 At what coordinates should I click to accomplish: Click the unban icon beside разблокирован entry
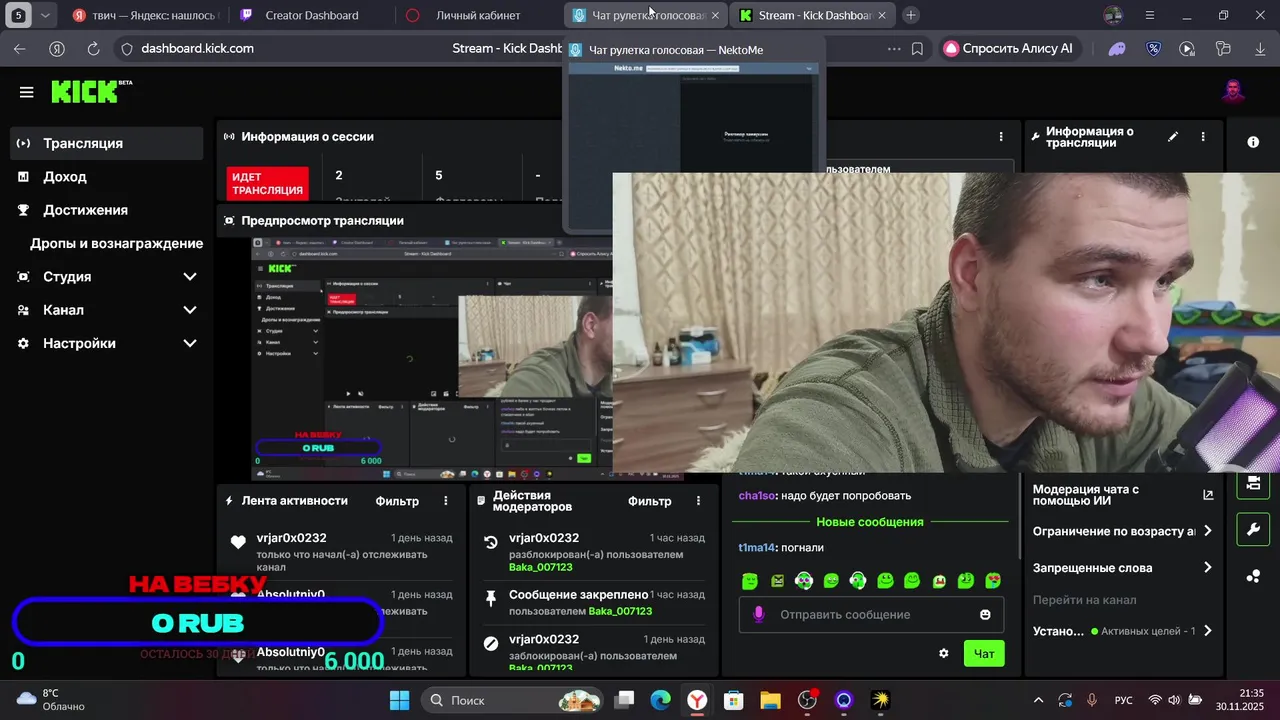point(490,542)
